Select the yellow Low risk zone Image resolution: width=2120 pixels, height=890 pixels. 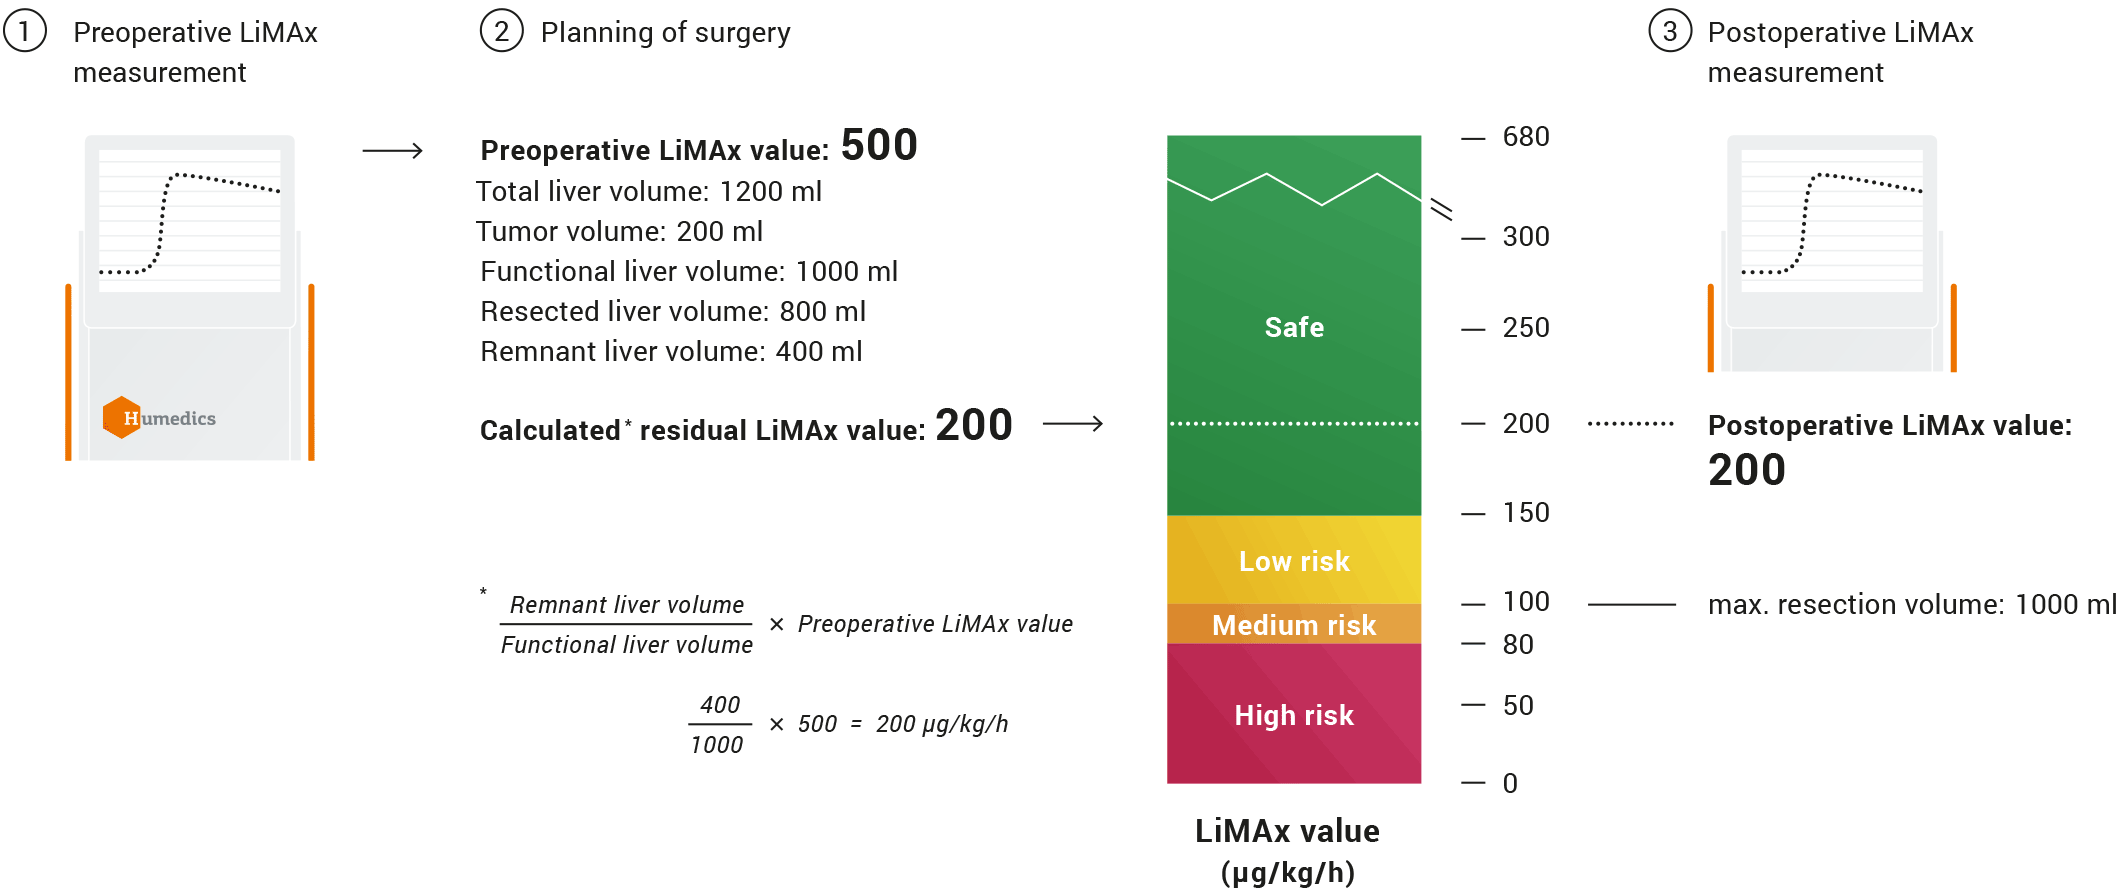pos(1294,561)
